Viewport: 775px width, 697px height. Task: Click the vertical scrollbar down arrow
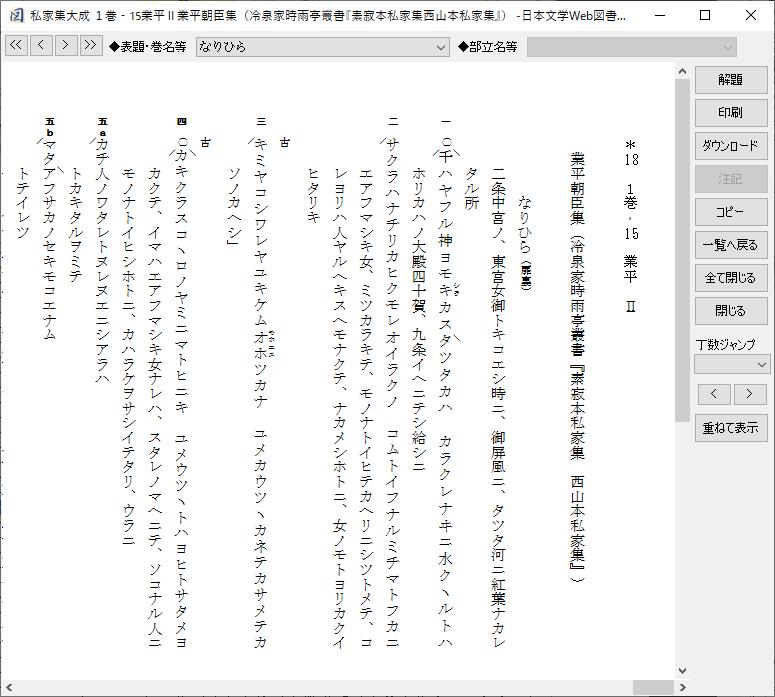683,671
